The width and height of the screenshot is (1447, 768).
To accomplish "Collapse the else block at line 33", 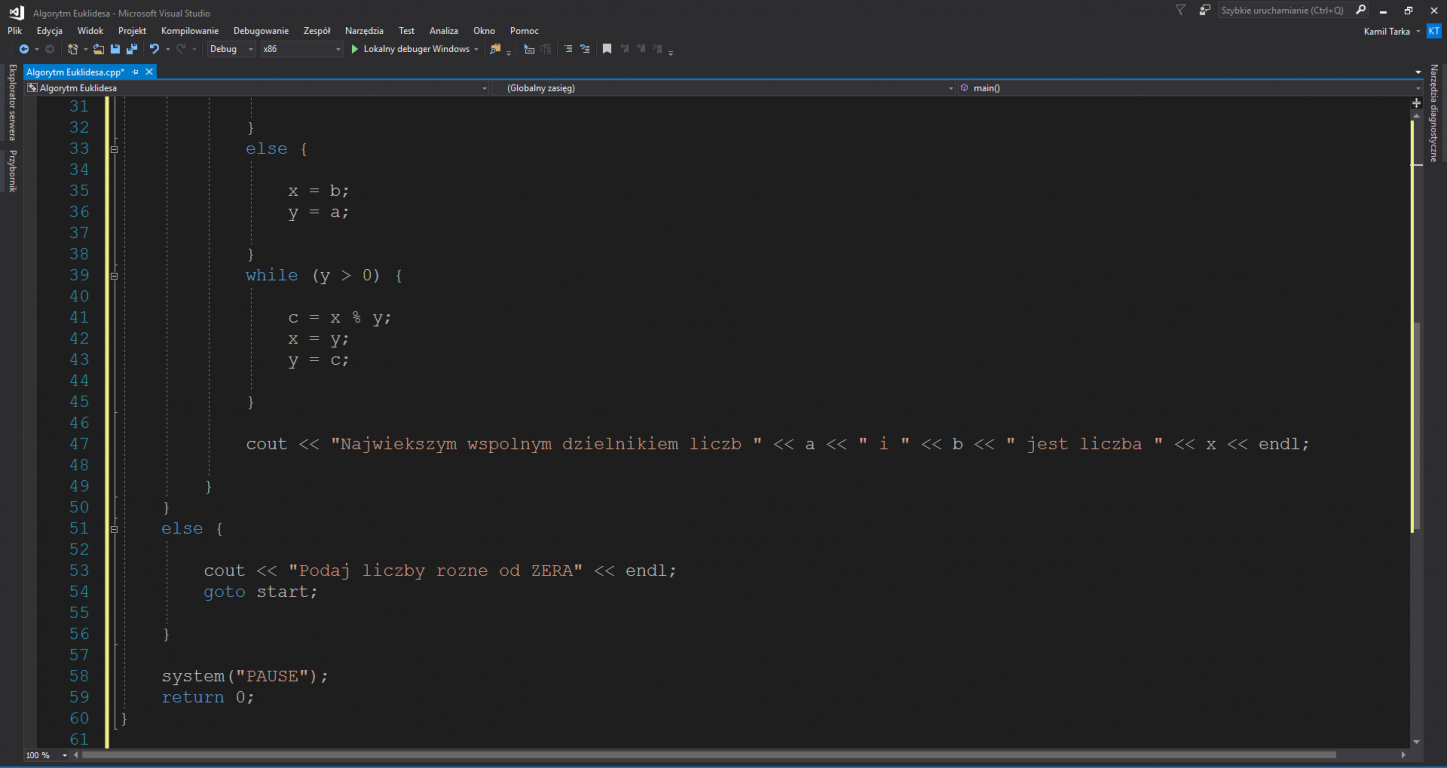I will 114,149.
